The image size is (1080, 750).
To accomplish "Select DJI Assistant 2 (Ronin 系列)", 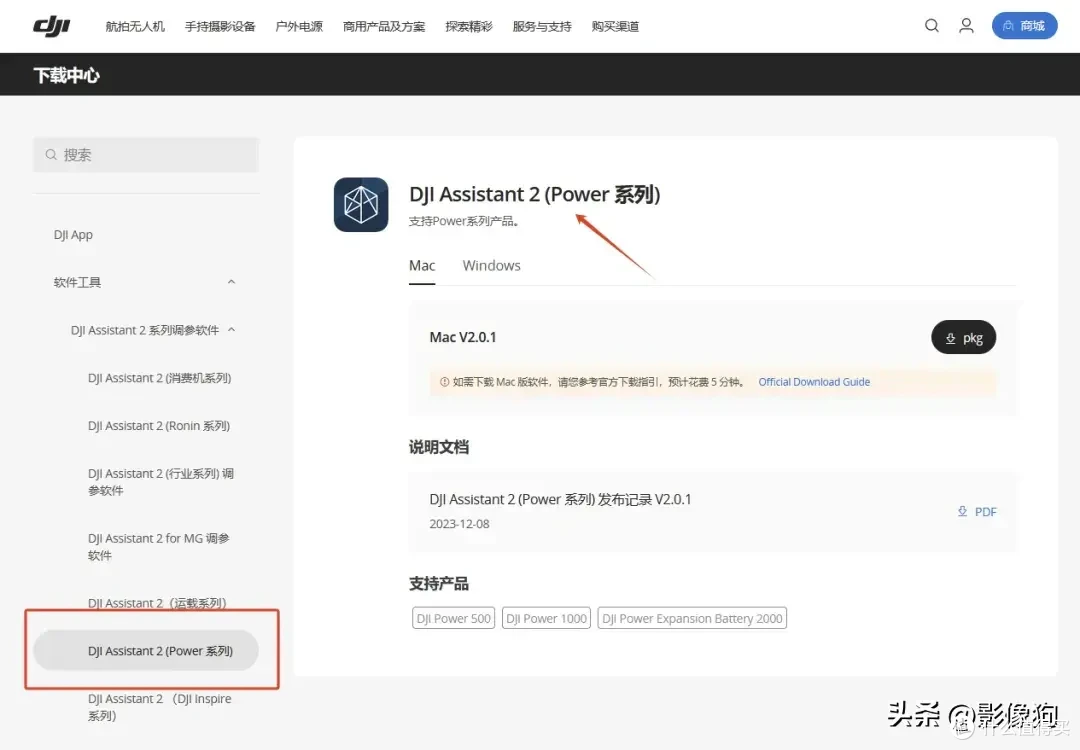I will click(x=158, y=426).
